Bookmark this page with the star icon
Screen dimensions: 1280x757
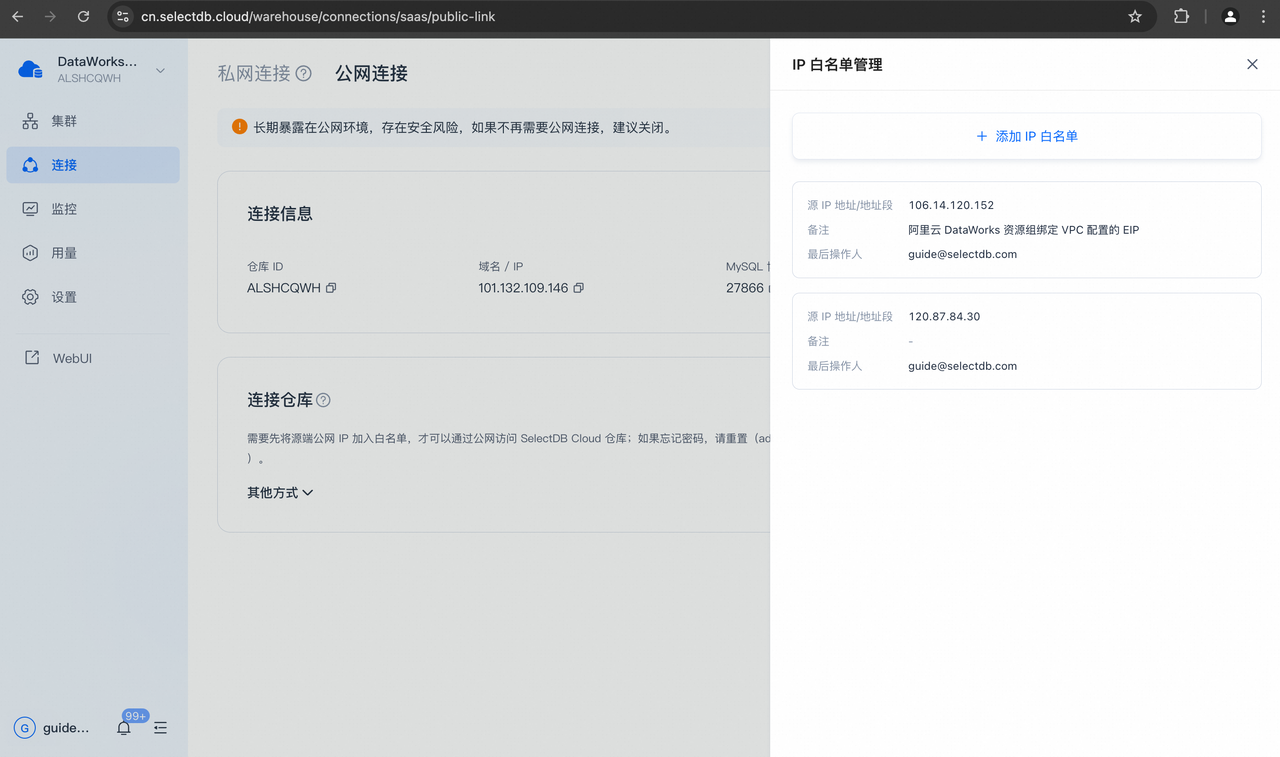pos(1135,17)
